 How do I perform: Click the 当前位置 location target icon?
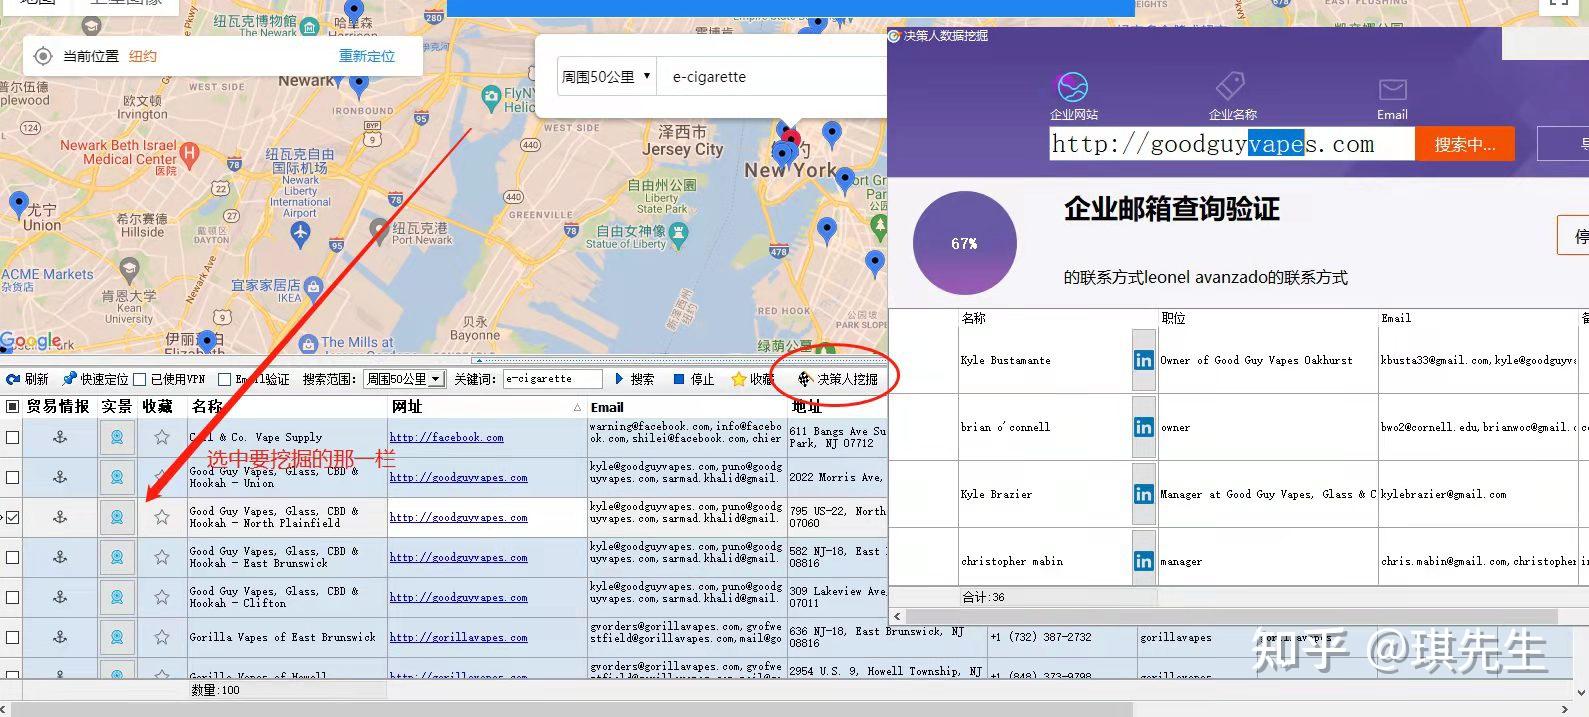pyautogui.click(x=43, y=56)
